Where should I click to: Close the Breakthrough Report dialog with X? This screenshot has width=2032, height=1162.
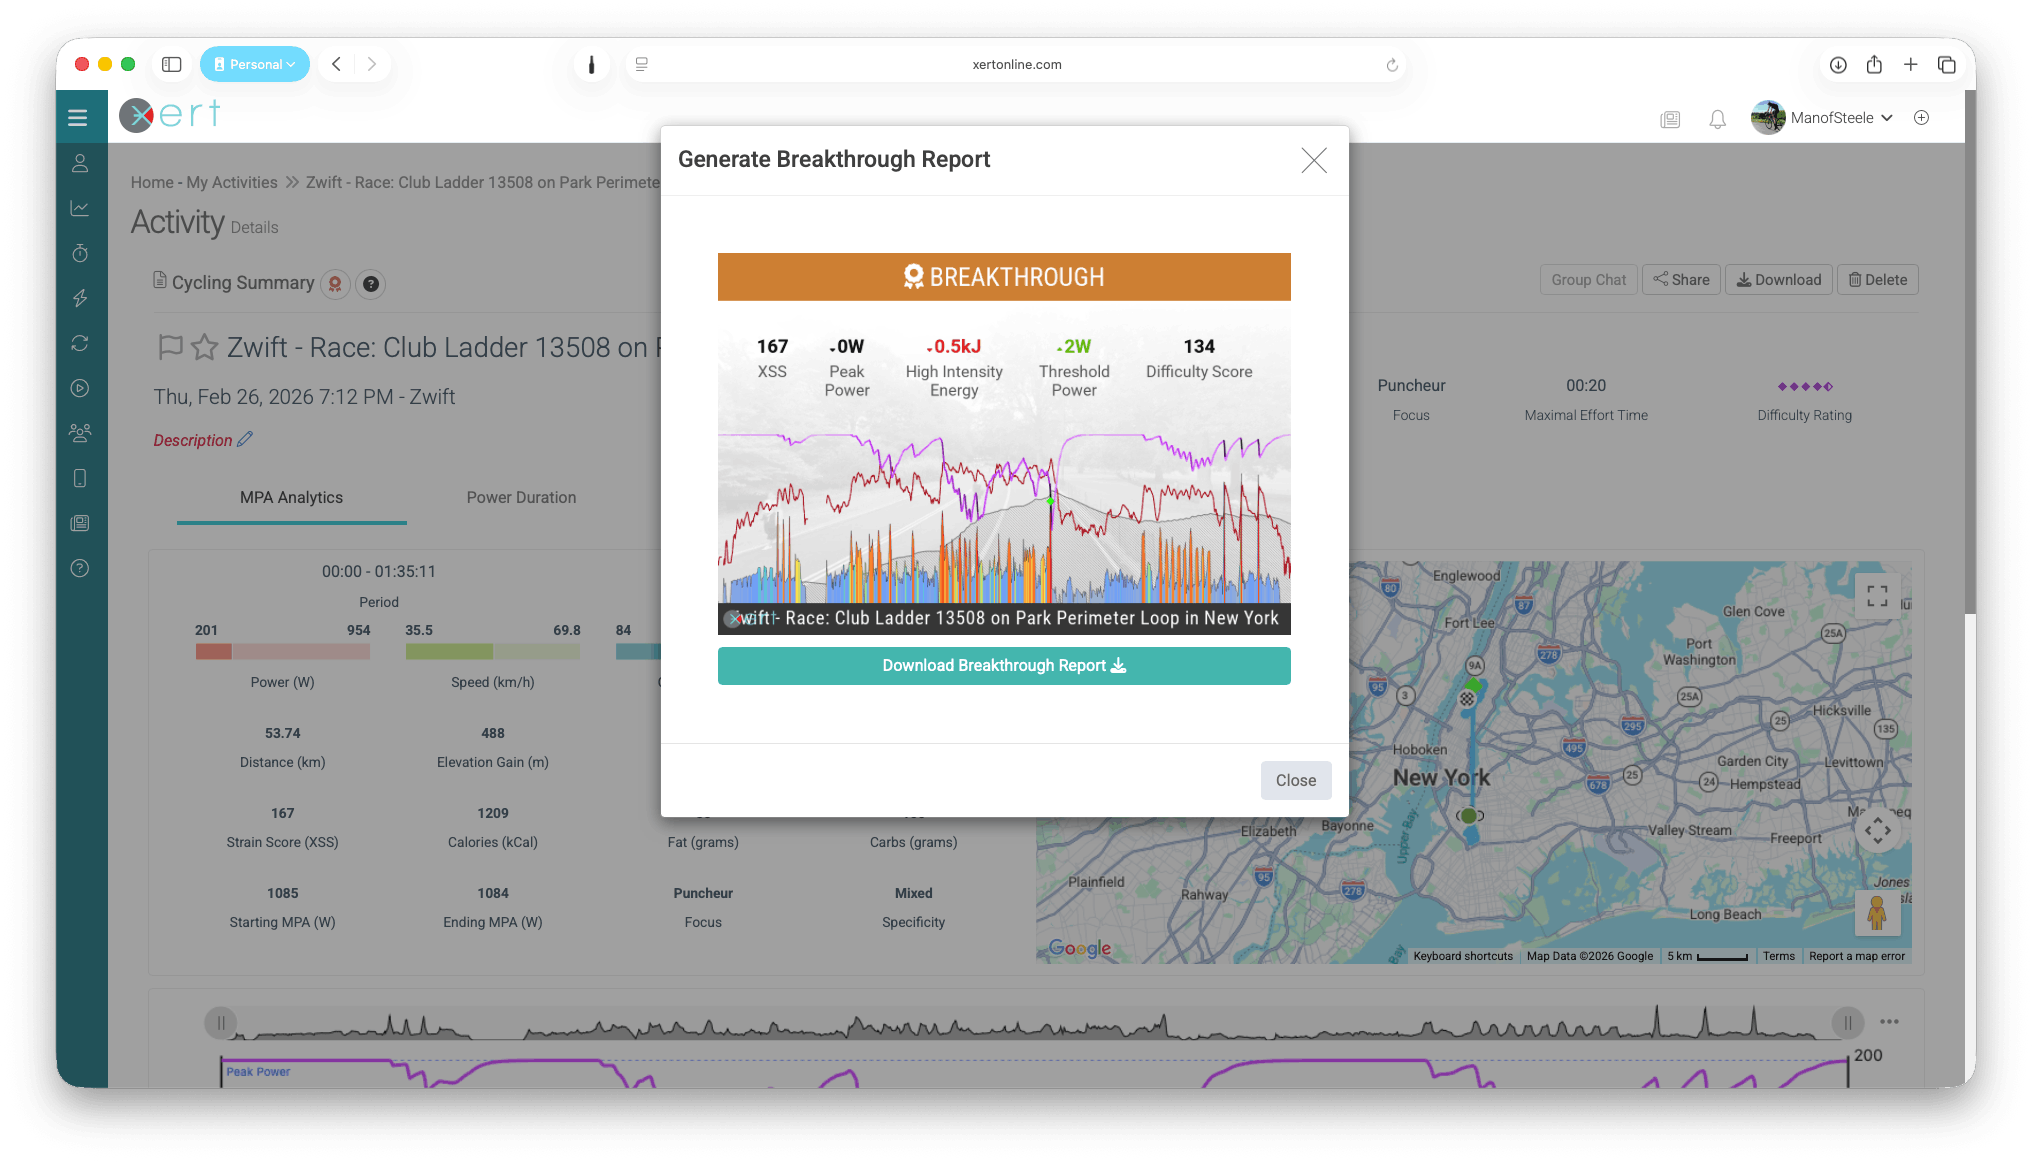point(1313,160)
